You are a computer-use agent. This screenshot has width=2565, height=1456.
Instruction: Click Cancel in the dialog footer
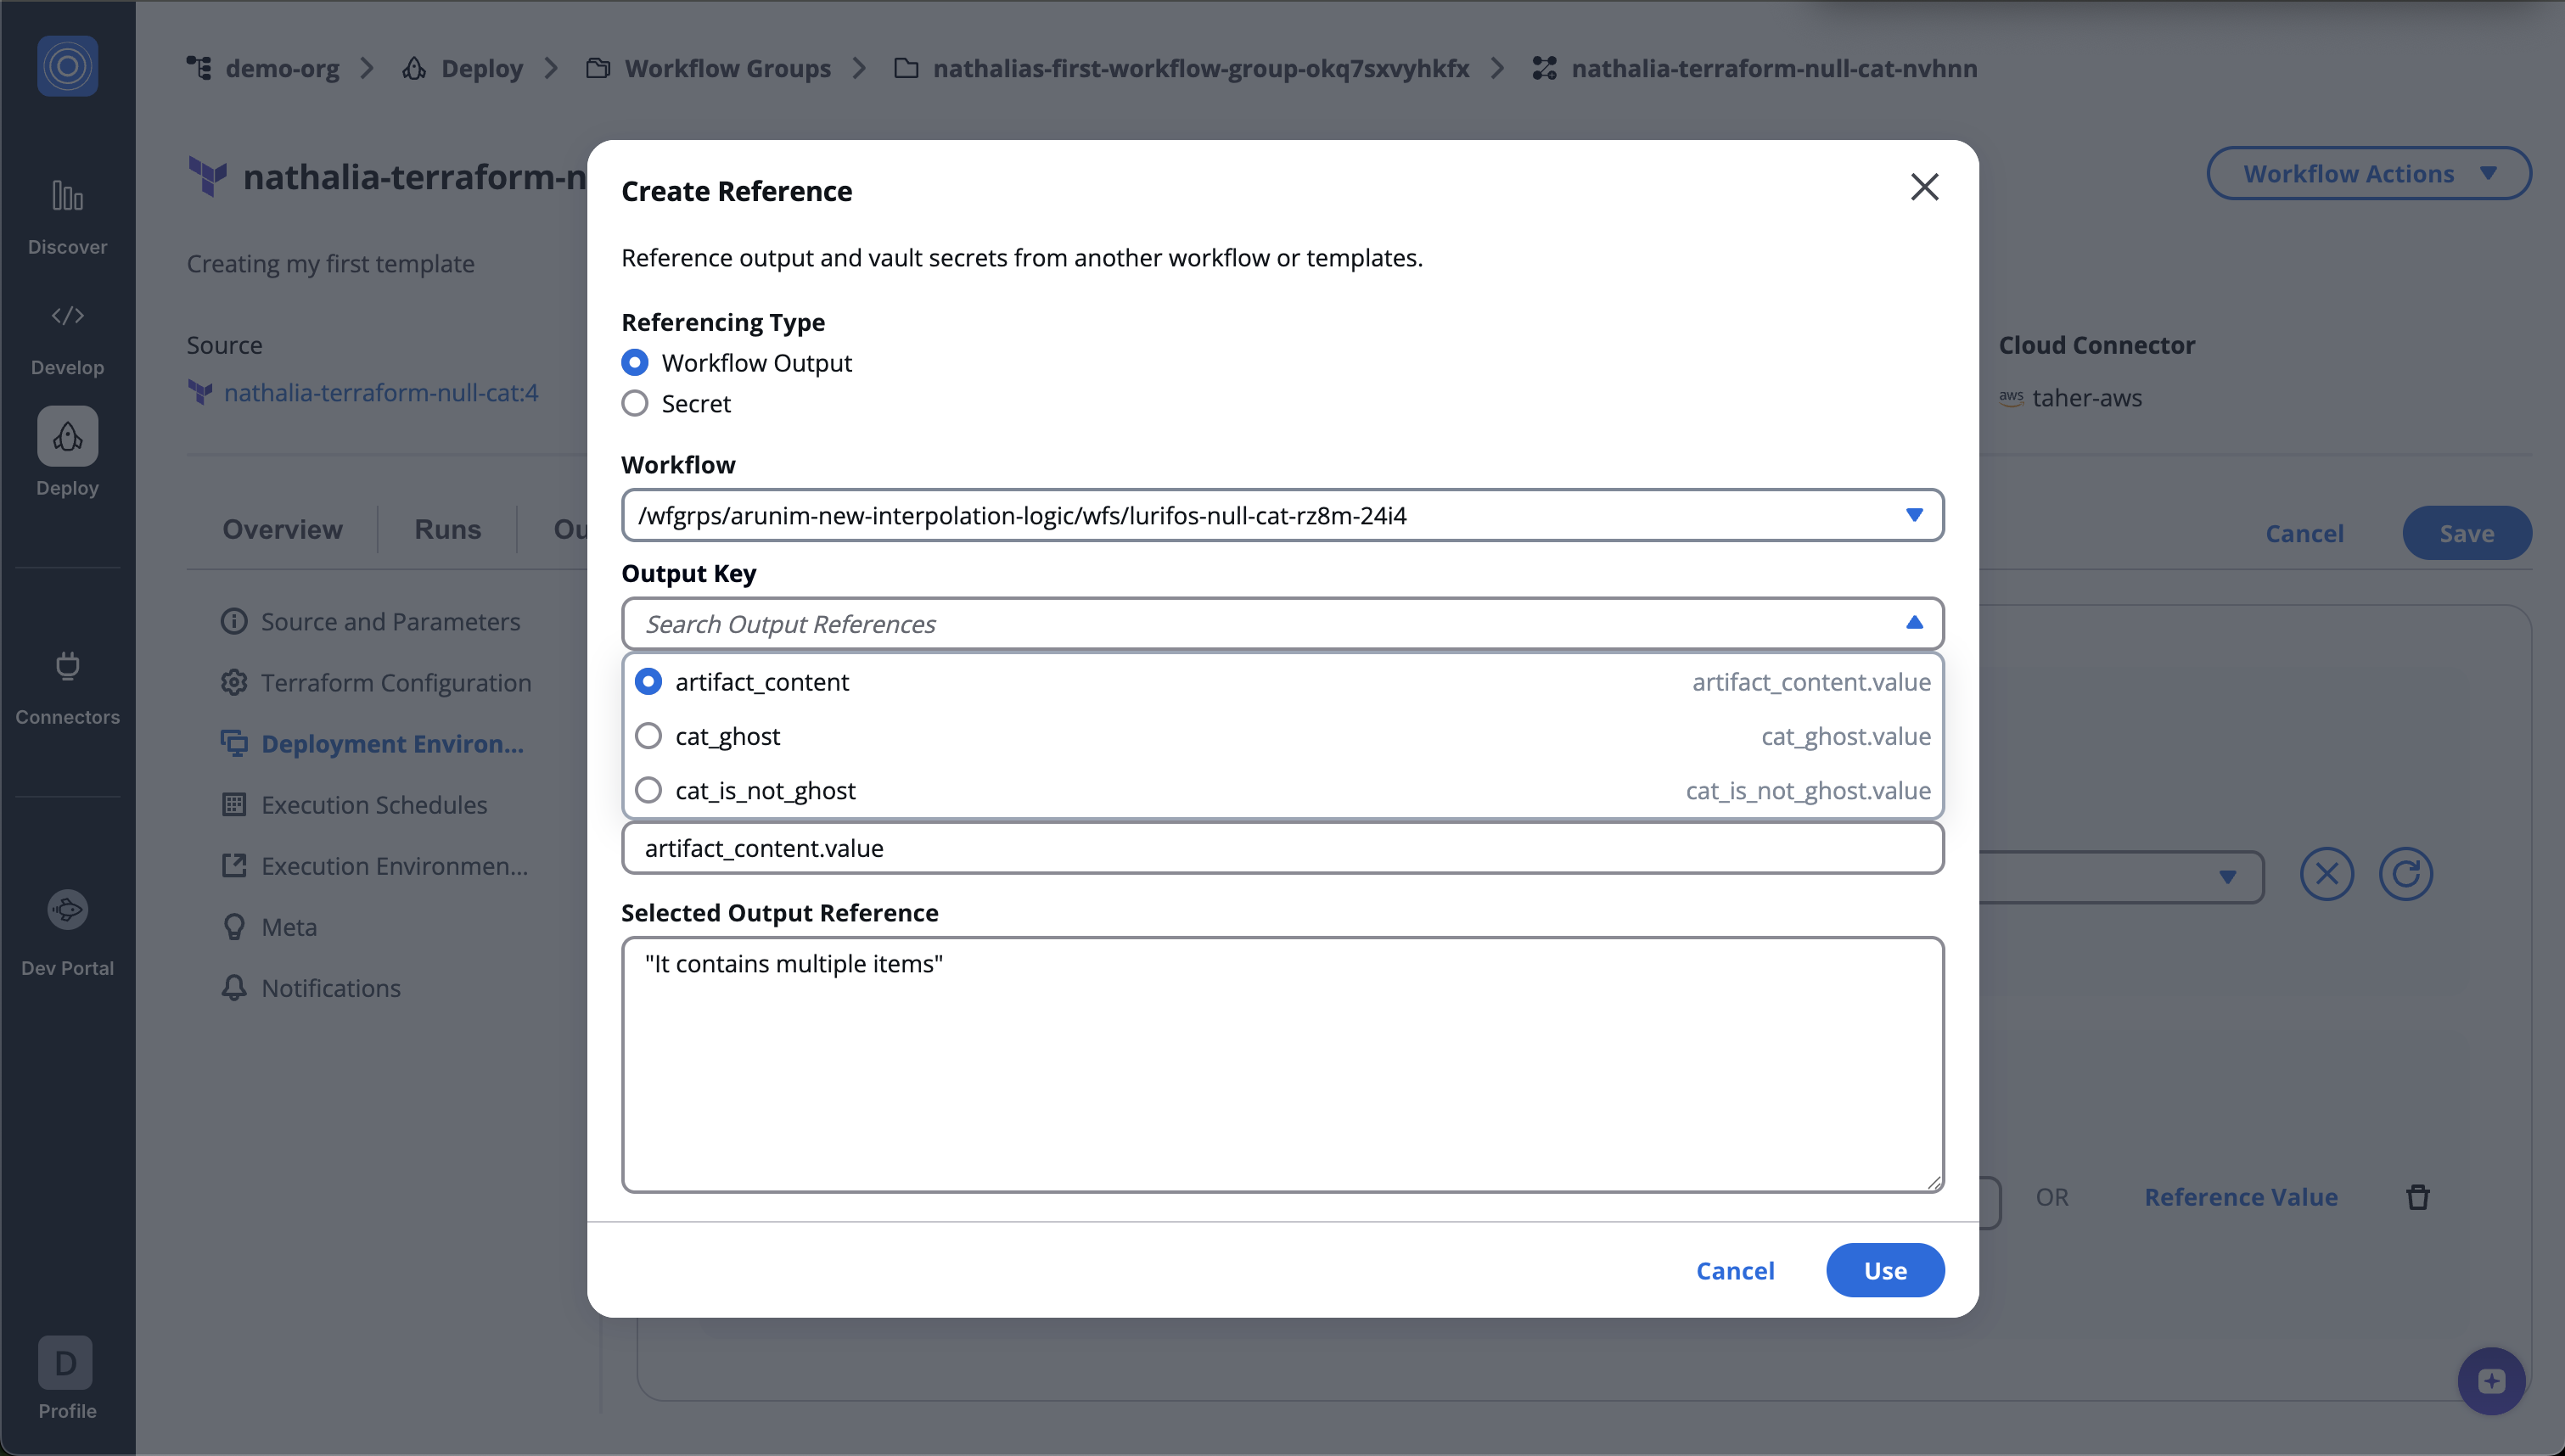pyautogui.click(x=1735, y=1271)
